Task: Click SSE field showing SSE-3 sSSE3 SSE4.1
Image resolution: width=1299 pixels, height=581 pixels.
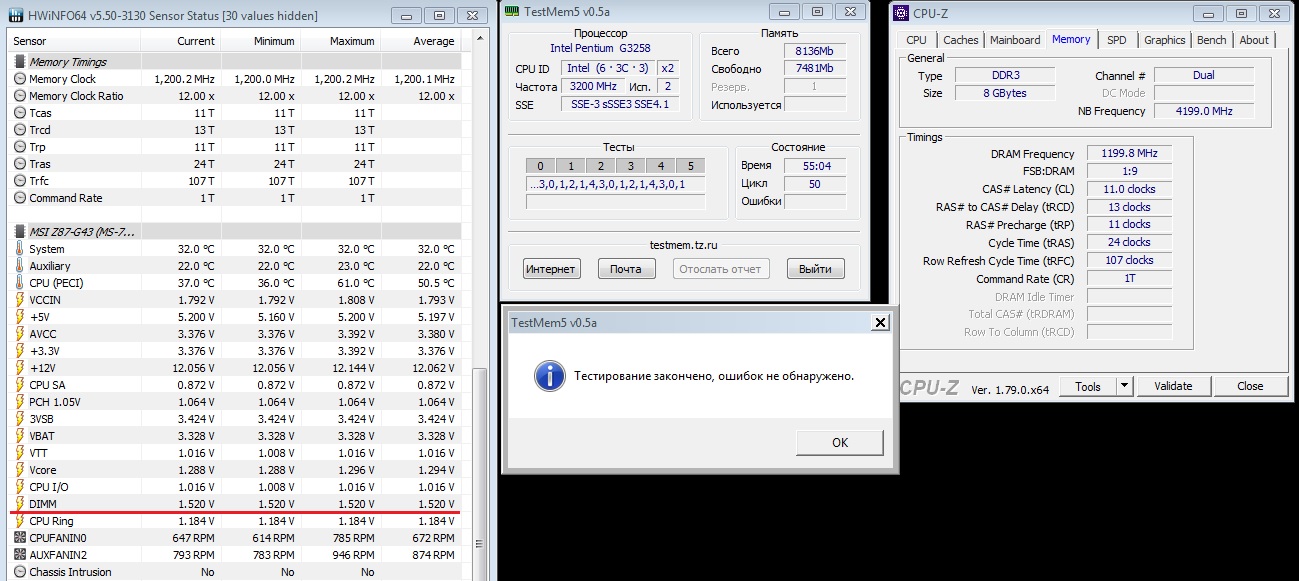Action: pyautogui.click(x=619, y=104)
